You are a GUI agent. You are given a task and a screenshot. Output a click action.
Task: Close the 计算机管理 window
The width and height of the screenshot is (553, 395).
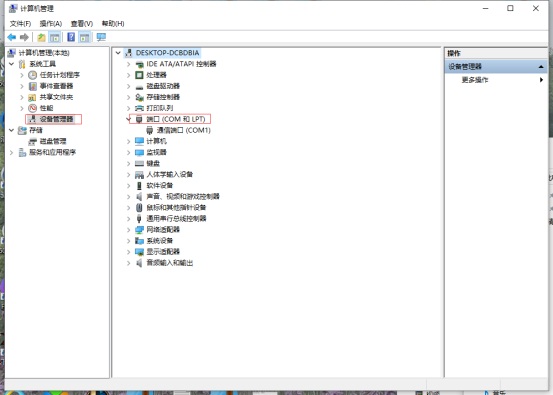click(535, 8)
